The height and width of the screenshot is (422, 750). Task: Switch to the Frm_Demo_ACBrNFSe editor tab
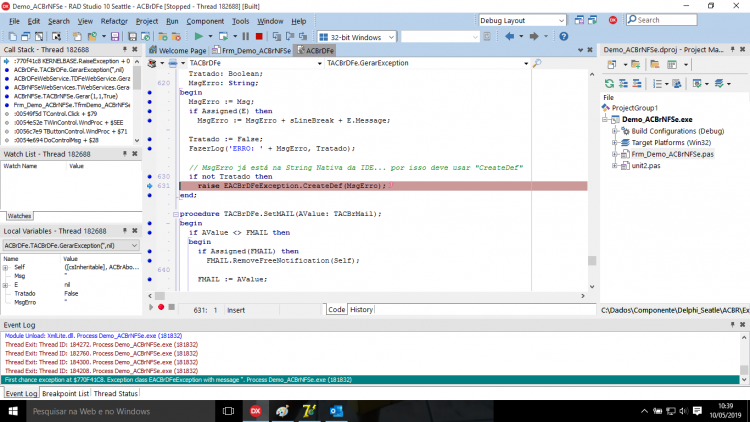point(252,51)
